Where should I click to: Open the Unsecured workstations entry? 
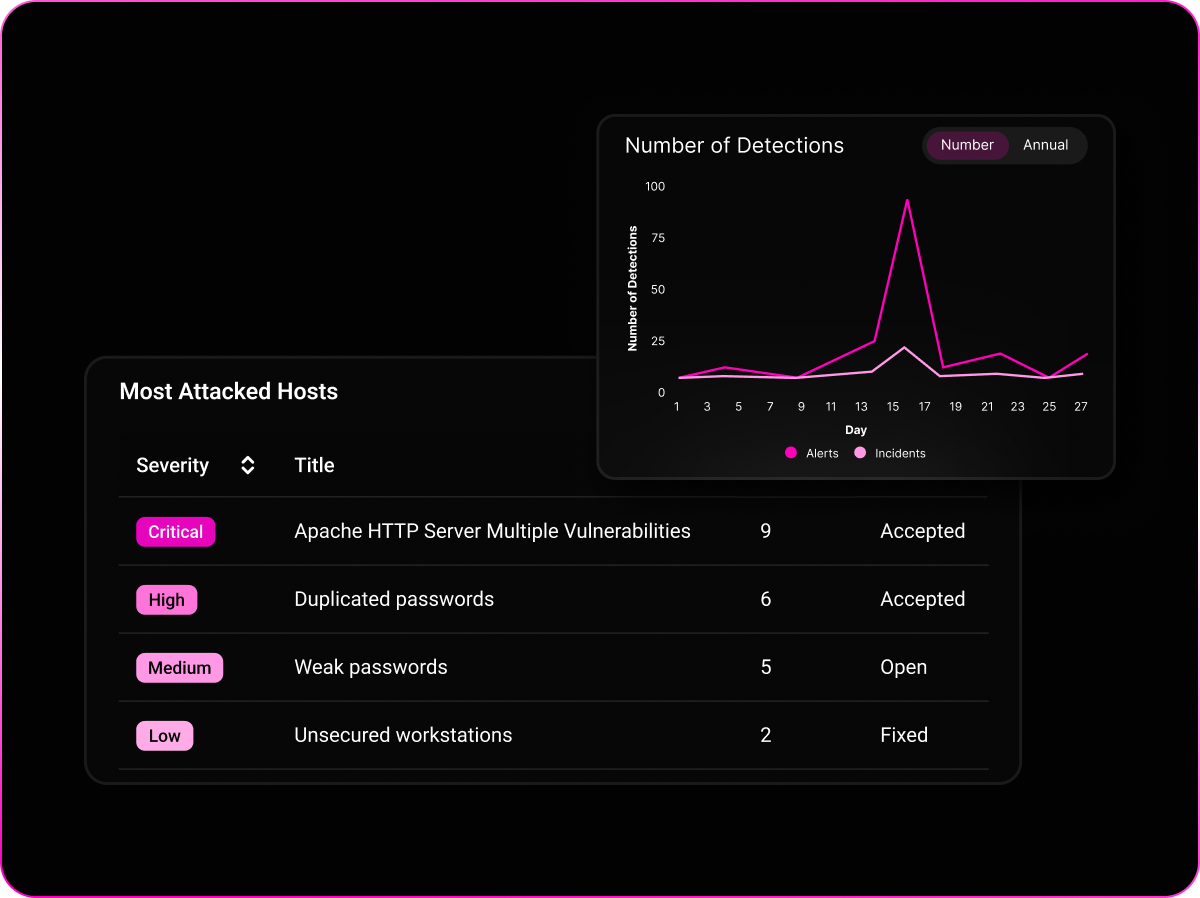(x=403, y=735)
